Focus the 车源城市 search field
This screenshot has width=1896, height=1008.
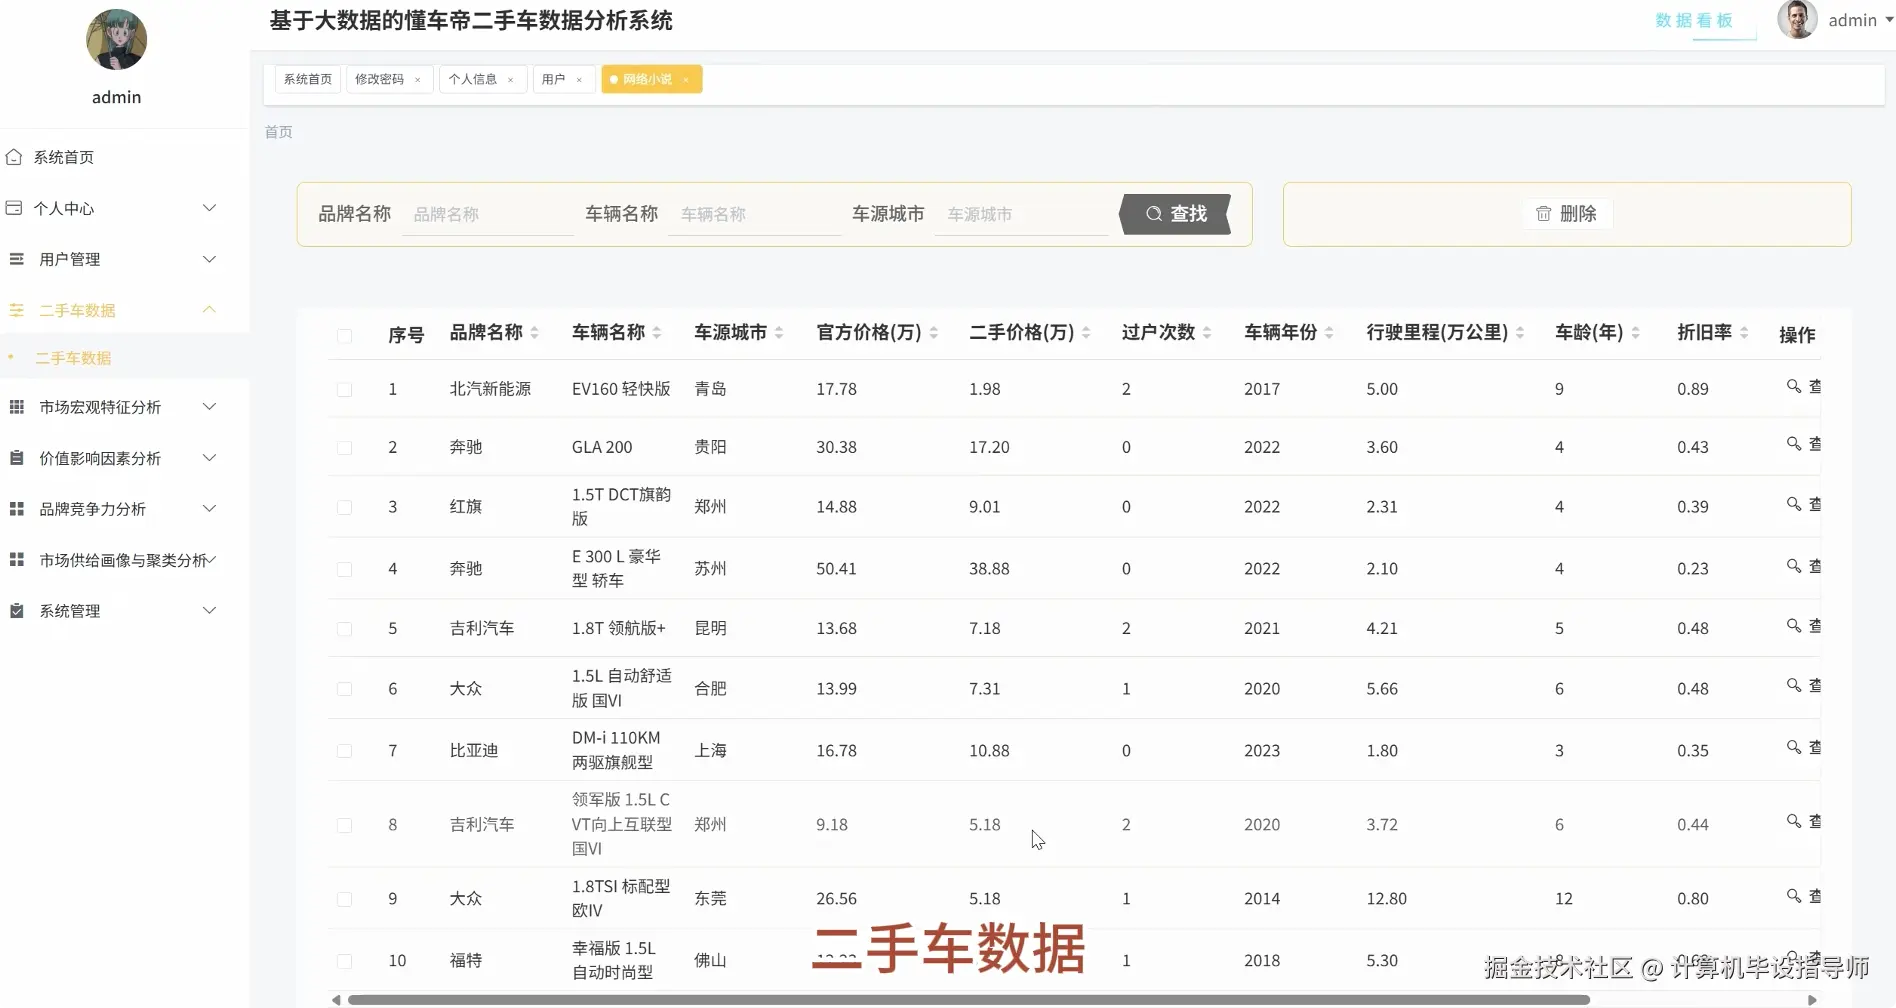pos(1021,214)
